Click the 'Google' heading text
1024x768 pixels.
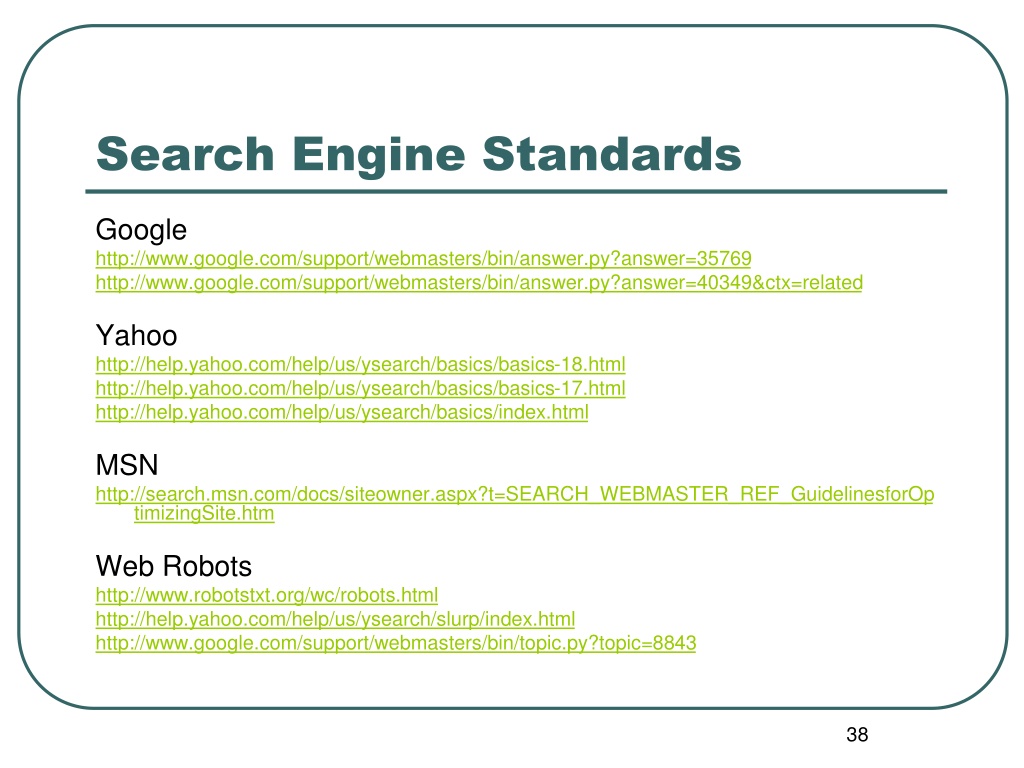coord(141,231)
